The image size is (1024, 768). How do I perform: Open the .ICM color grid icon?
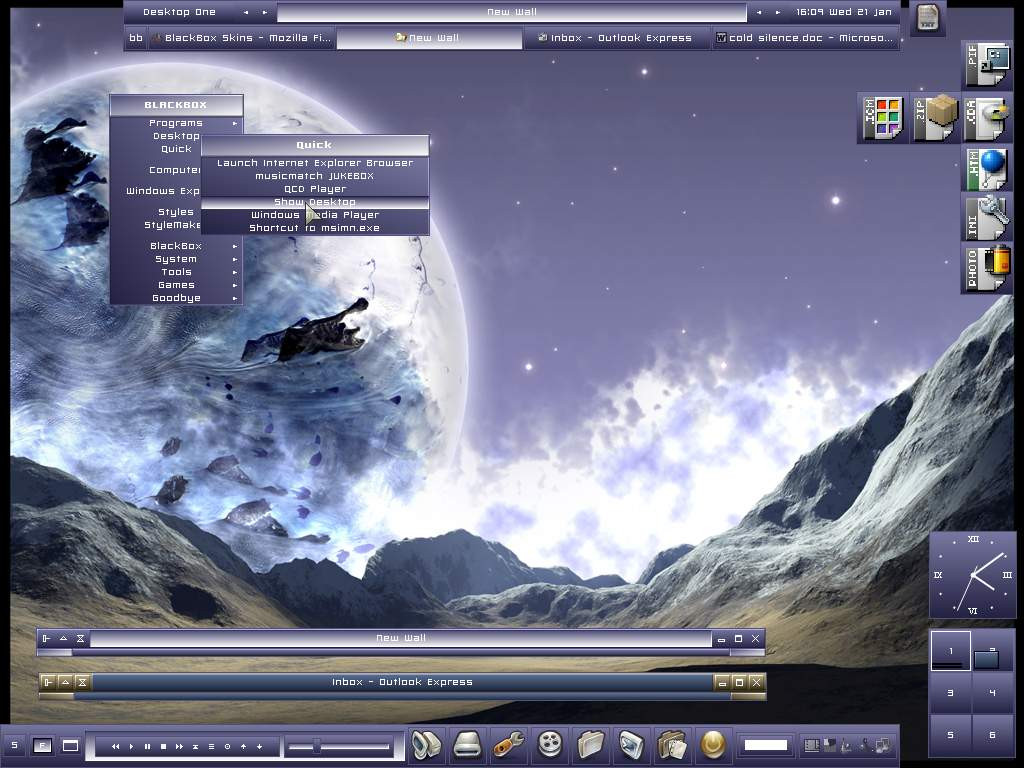click(x=883, y=118)
